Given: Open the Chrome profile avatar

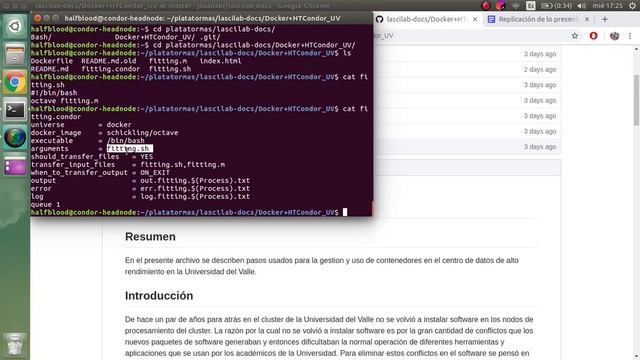Looking at the screenshot, I should pyautogui.click(x=614, y=36).
